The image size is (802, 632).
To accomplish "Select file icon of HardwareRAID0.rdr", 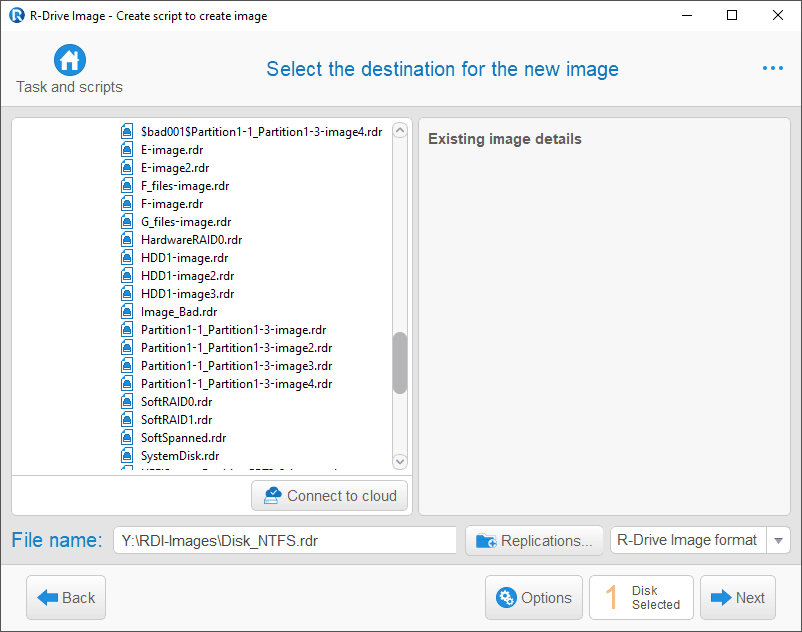I will 127,240.
